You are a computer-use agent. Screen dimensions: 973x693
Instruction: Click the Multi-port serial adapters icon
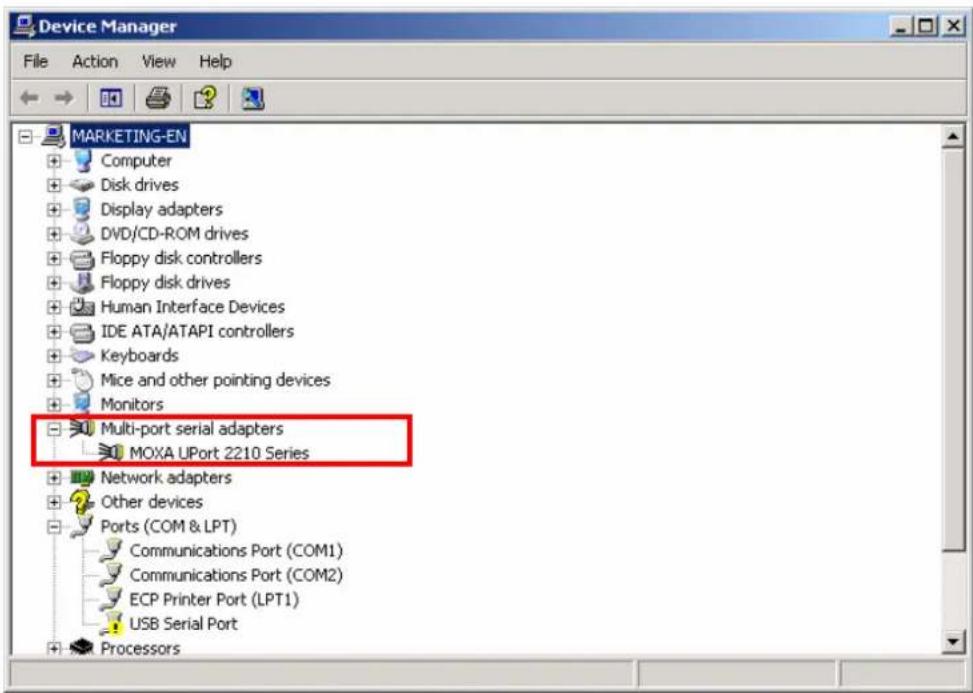point(81,428)
